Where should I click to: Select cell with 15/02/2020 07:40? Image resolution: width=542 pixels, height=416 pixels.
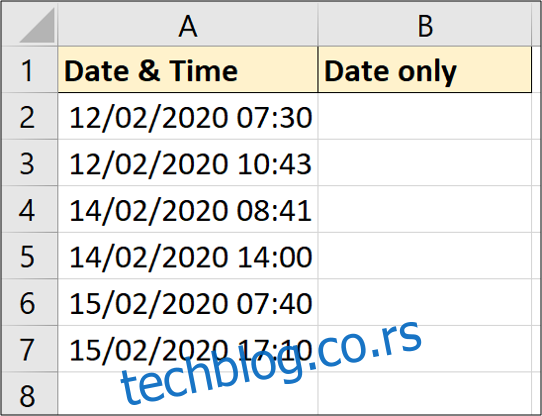click(x=188, y=302)
